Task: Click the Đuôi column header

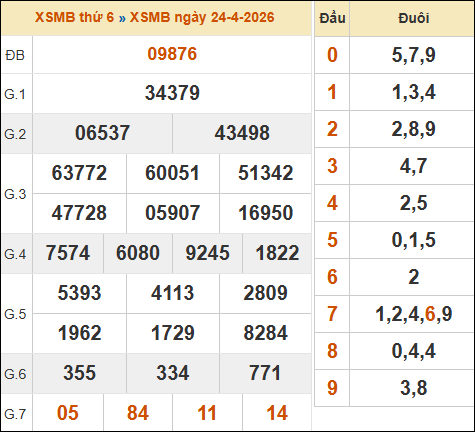Action: (413, 18)
